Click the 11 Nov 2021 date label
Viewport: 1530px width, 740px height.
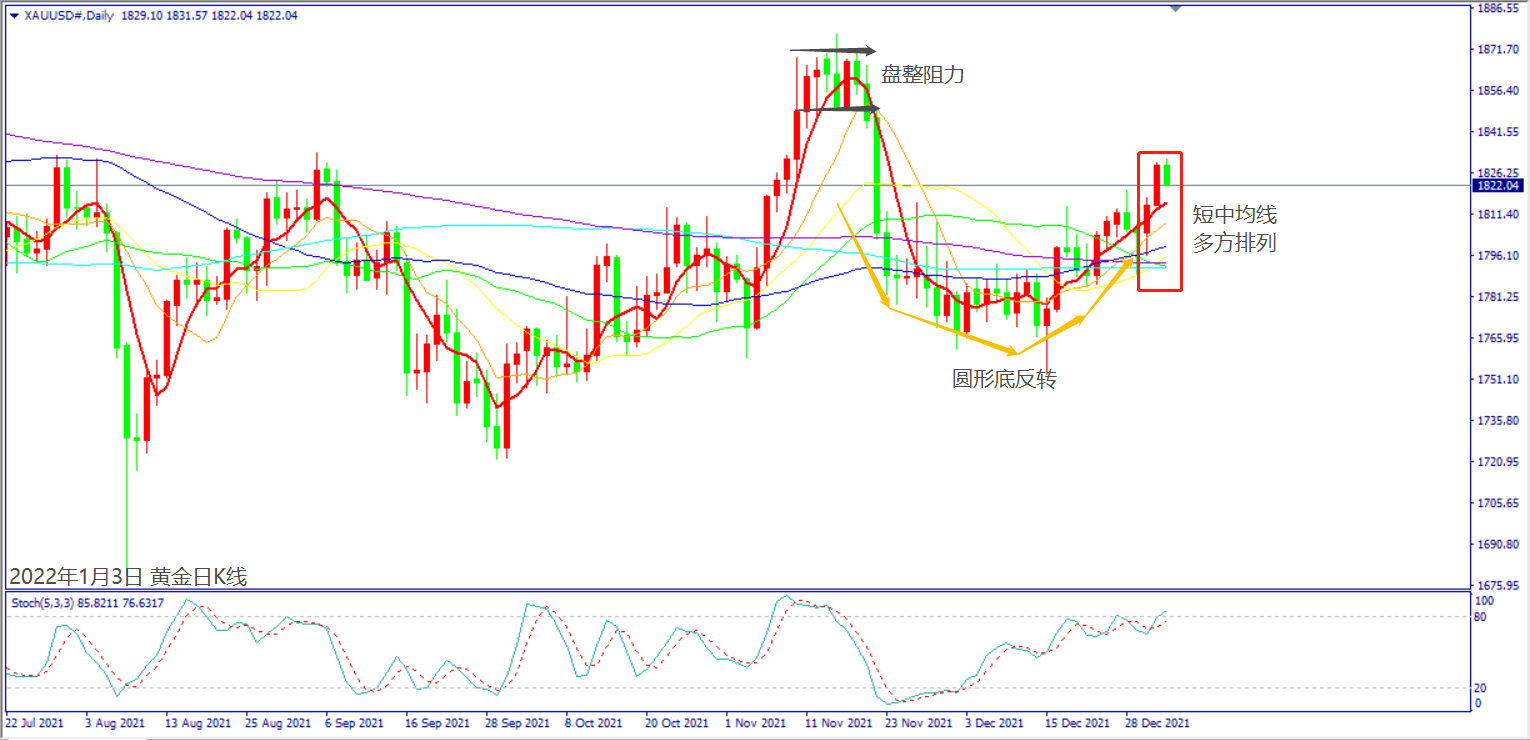click(838, 722)
